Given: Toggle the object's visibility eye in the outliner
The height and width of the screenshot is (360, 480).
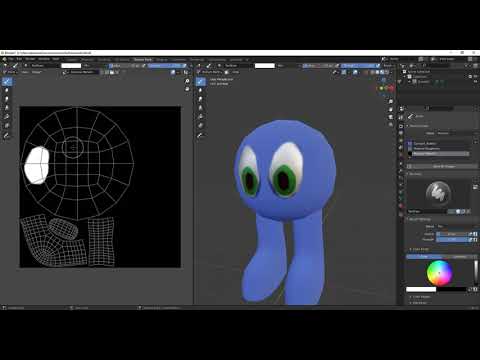Looking at the screenshot, I should [476, 82].
